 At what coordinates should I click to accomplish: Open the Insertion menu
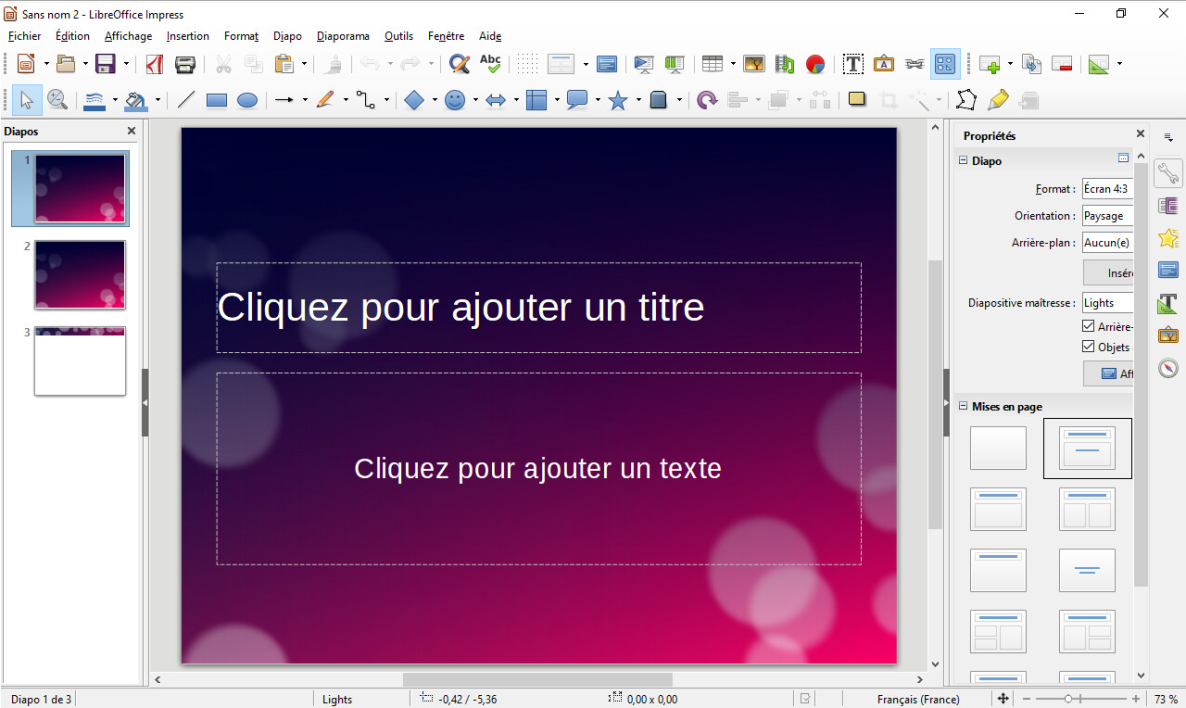[188, 36]
